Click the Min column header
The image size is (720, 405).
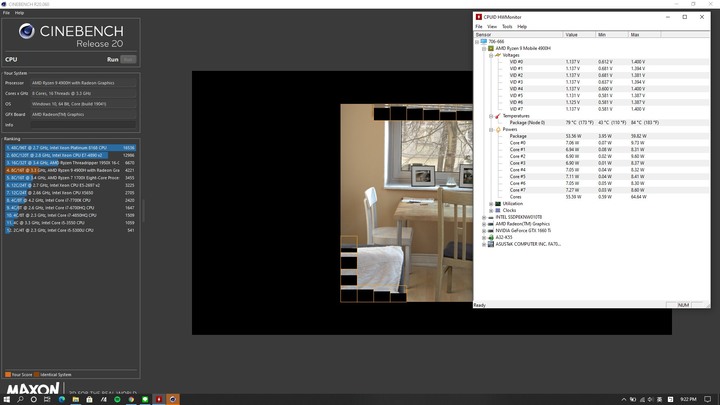tap(612, 34)
